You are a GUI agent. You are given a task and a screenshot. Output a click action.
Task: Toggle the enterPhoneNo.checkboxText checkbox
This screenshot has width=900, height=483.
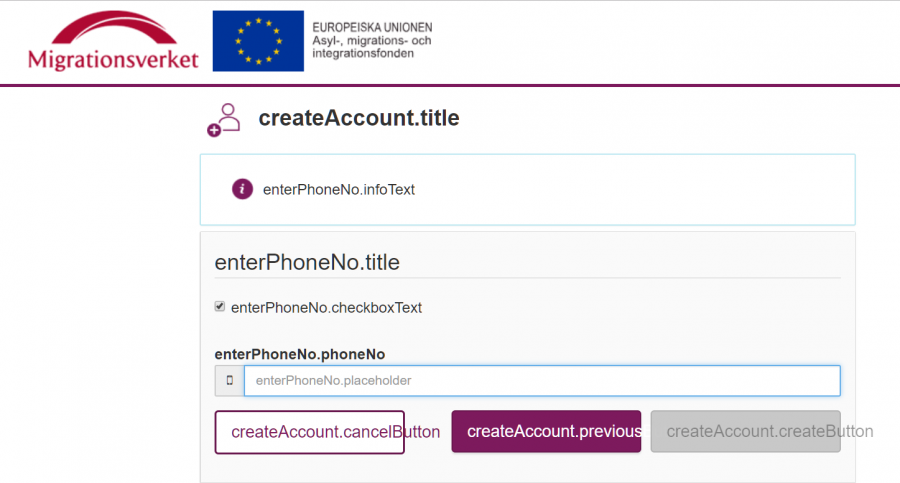pyautogui.click(x=220, y=307)
